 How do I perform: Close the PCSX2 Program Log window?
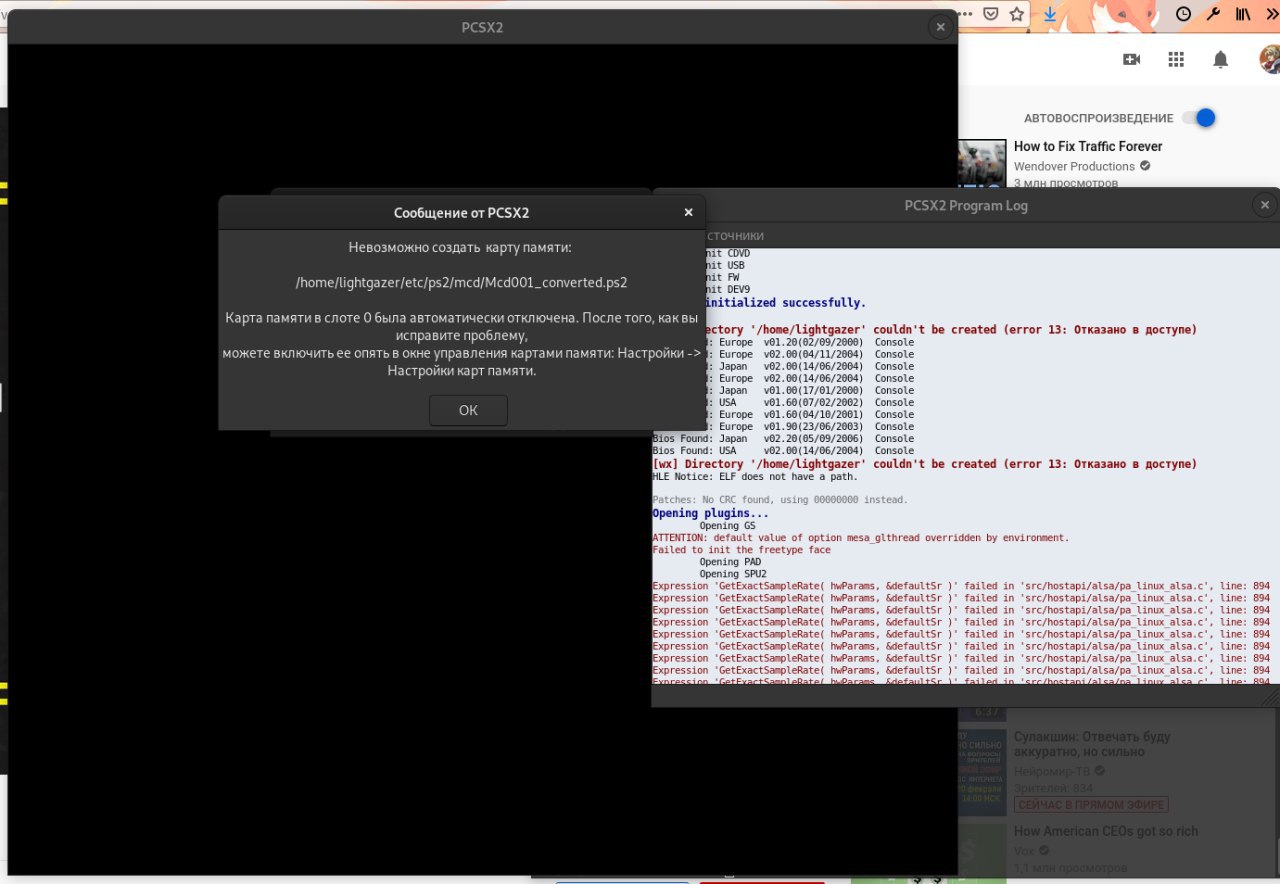1264,205
